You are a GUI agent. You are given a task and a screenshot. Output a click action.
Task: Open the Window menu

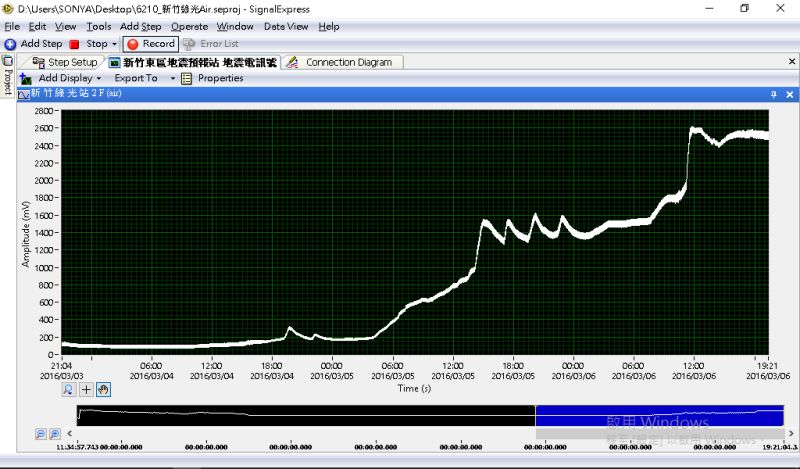[x=235, y=27]
